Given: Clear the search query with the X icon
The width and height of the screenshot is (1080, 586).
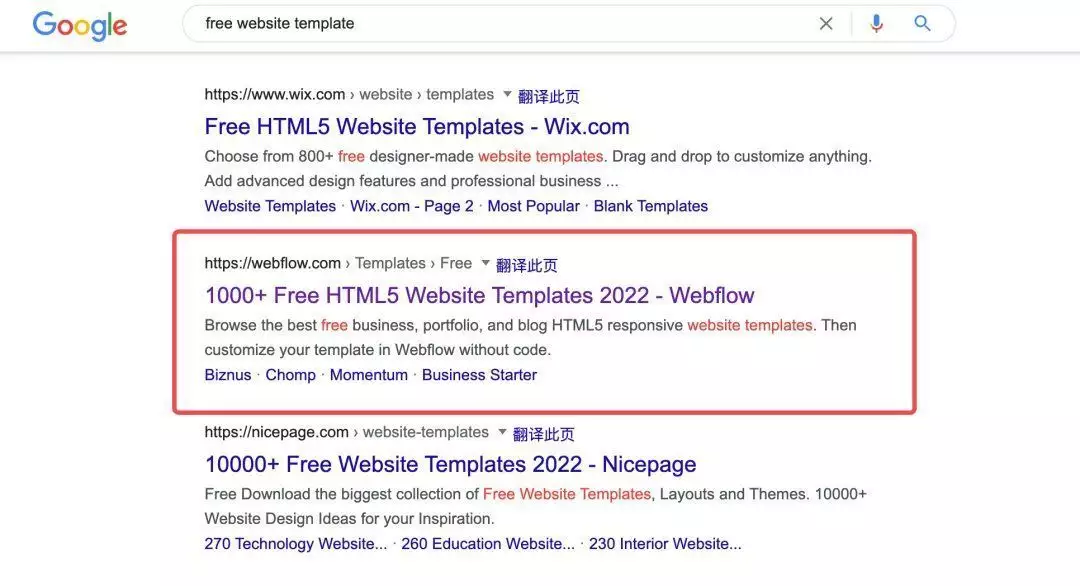Looking at the screenshot, I should tap(826, 24).
